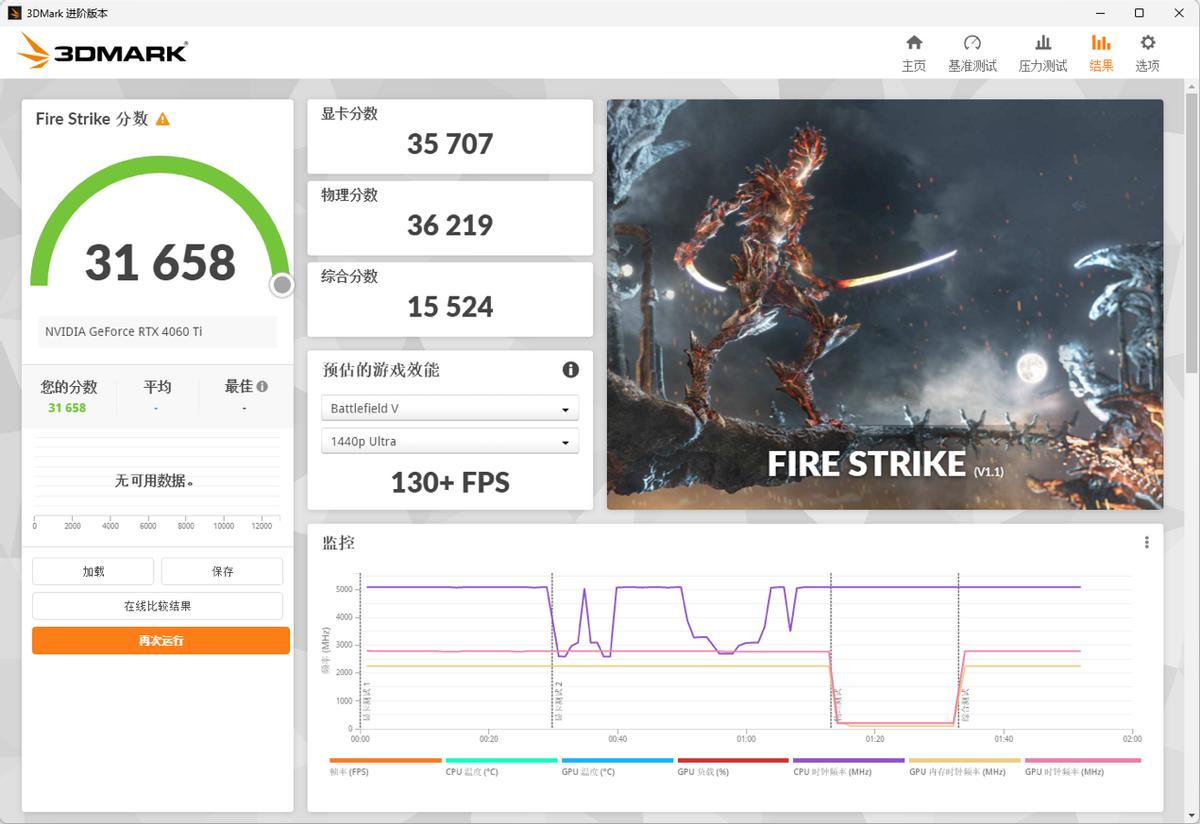
Task: Toggle the GPU 负载 legend series
Action: 703,771
